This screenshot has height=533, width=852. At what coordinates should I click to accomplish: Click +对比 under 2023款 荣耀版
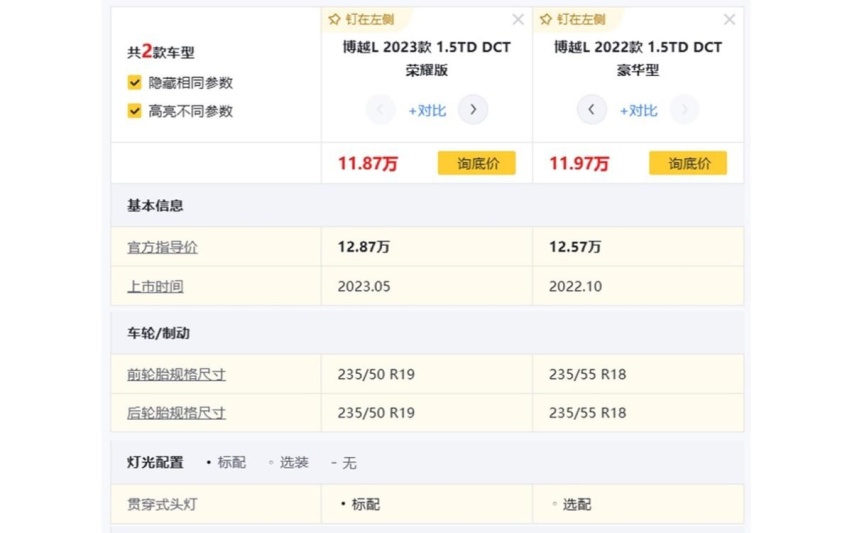427,111
